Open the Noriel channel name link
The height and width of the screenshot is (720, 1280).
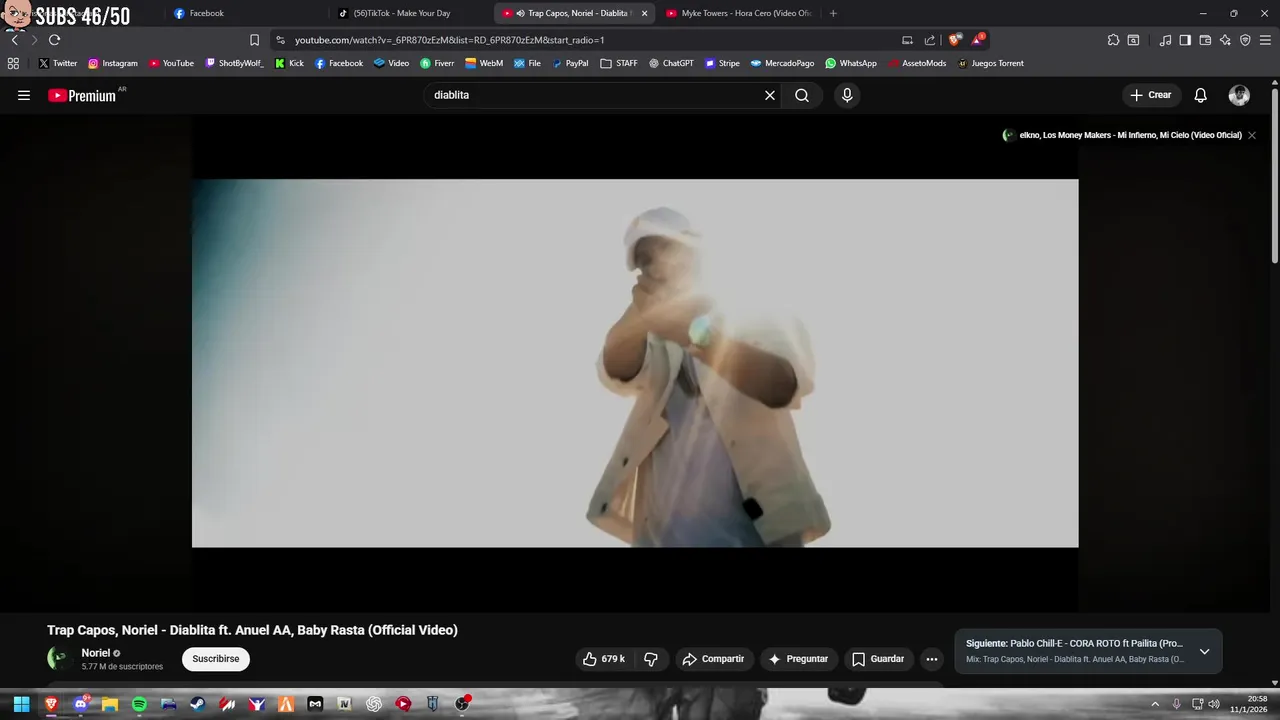click(x=96, y=653)
